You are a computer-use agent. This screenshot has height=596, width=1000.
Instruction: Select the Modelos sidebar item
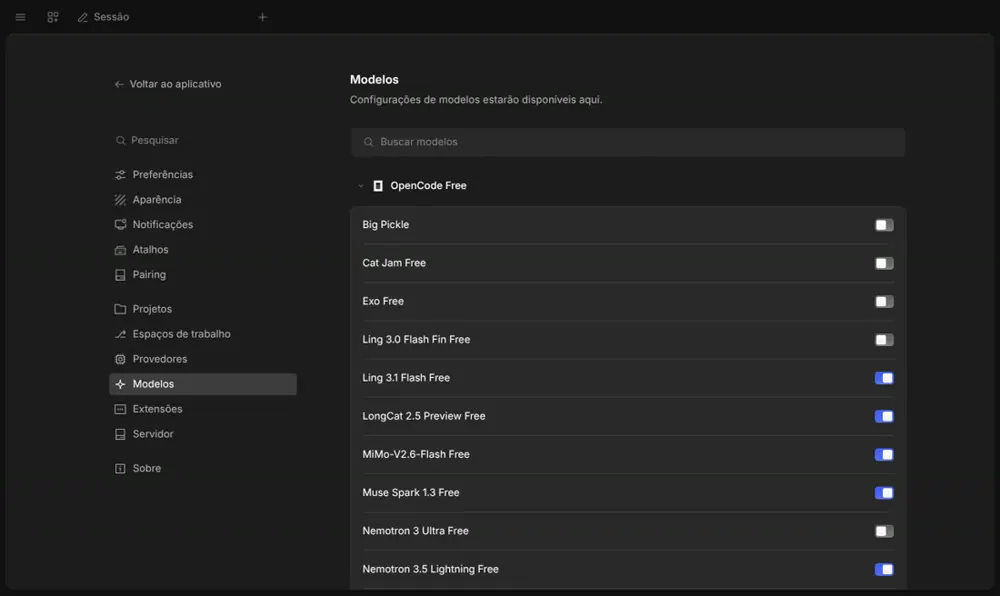(x=203, y=384)
